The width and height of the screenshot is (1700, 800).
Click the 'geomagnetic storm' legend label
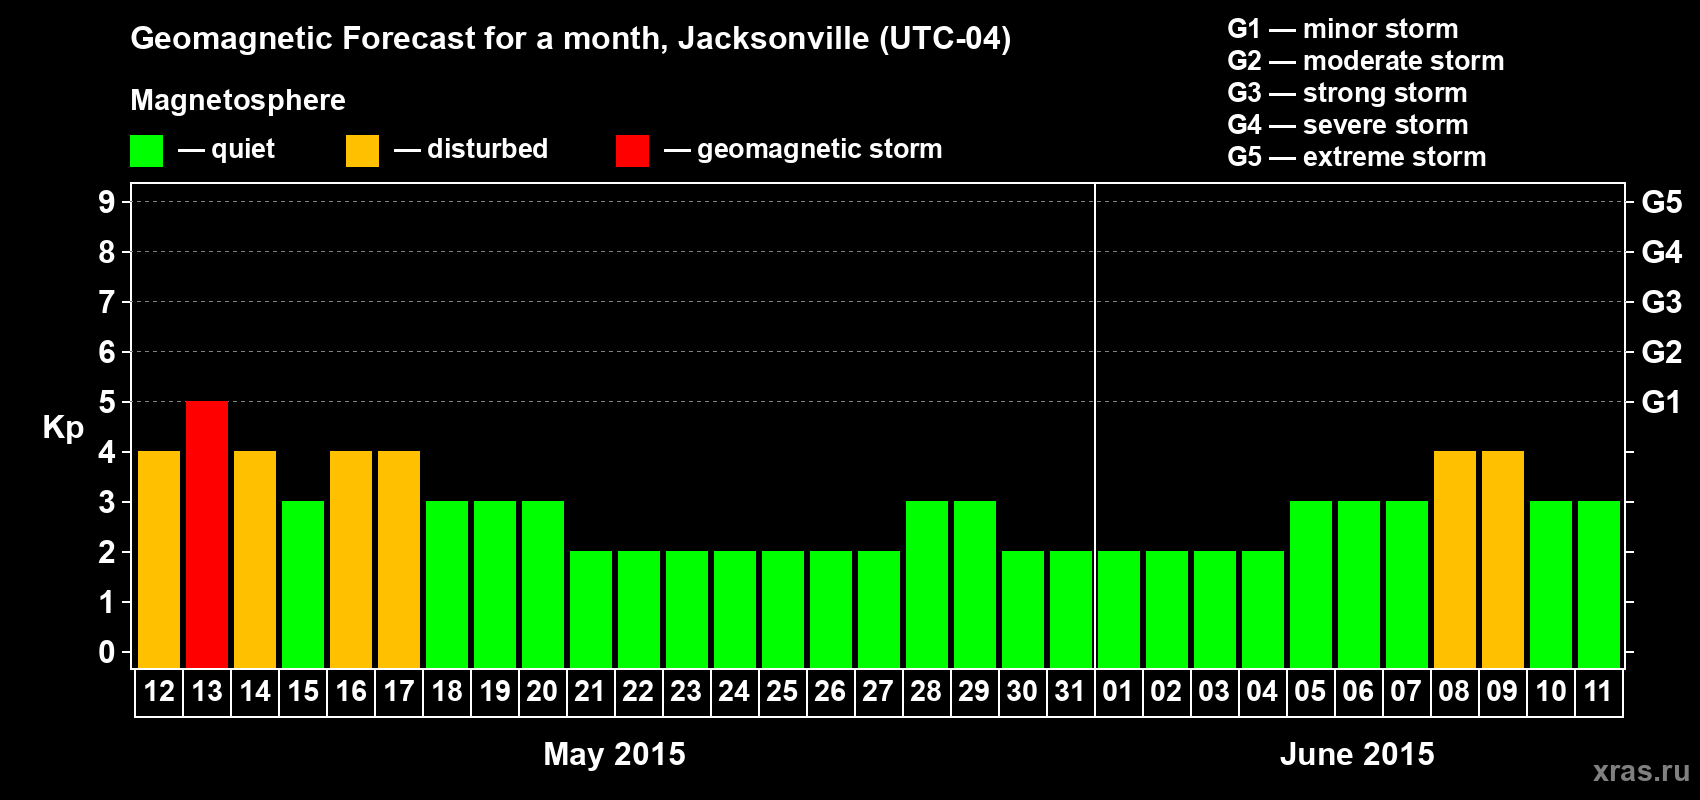(x=819, y=150)
